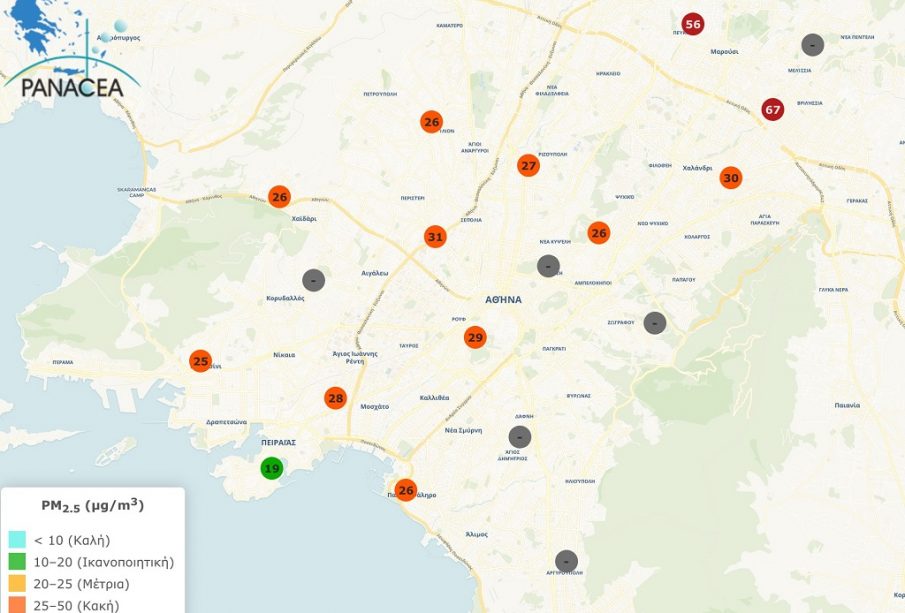The width and height of the screenshot is (905, 613).
Task: Select the orange marker showing 31
Action: click(435, 237)
